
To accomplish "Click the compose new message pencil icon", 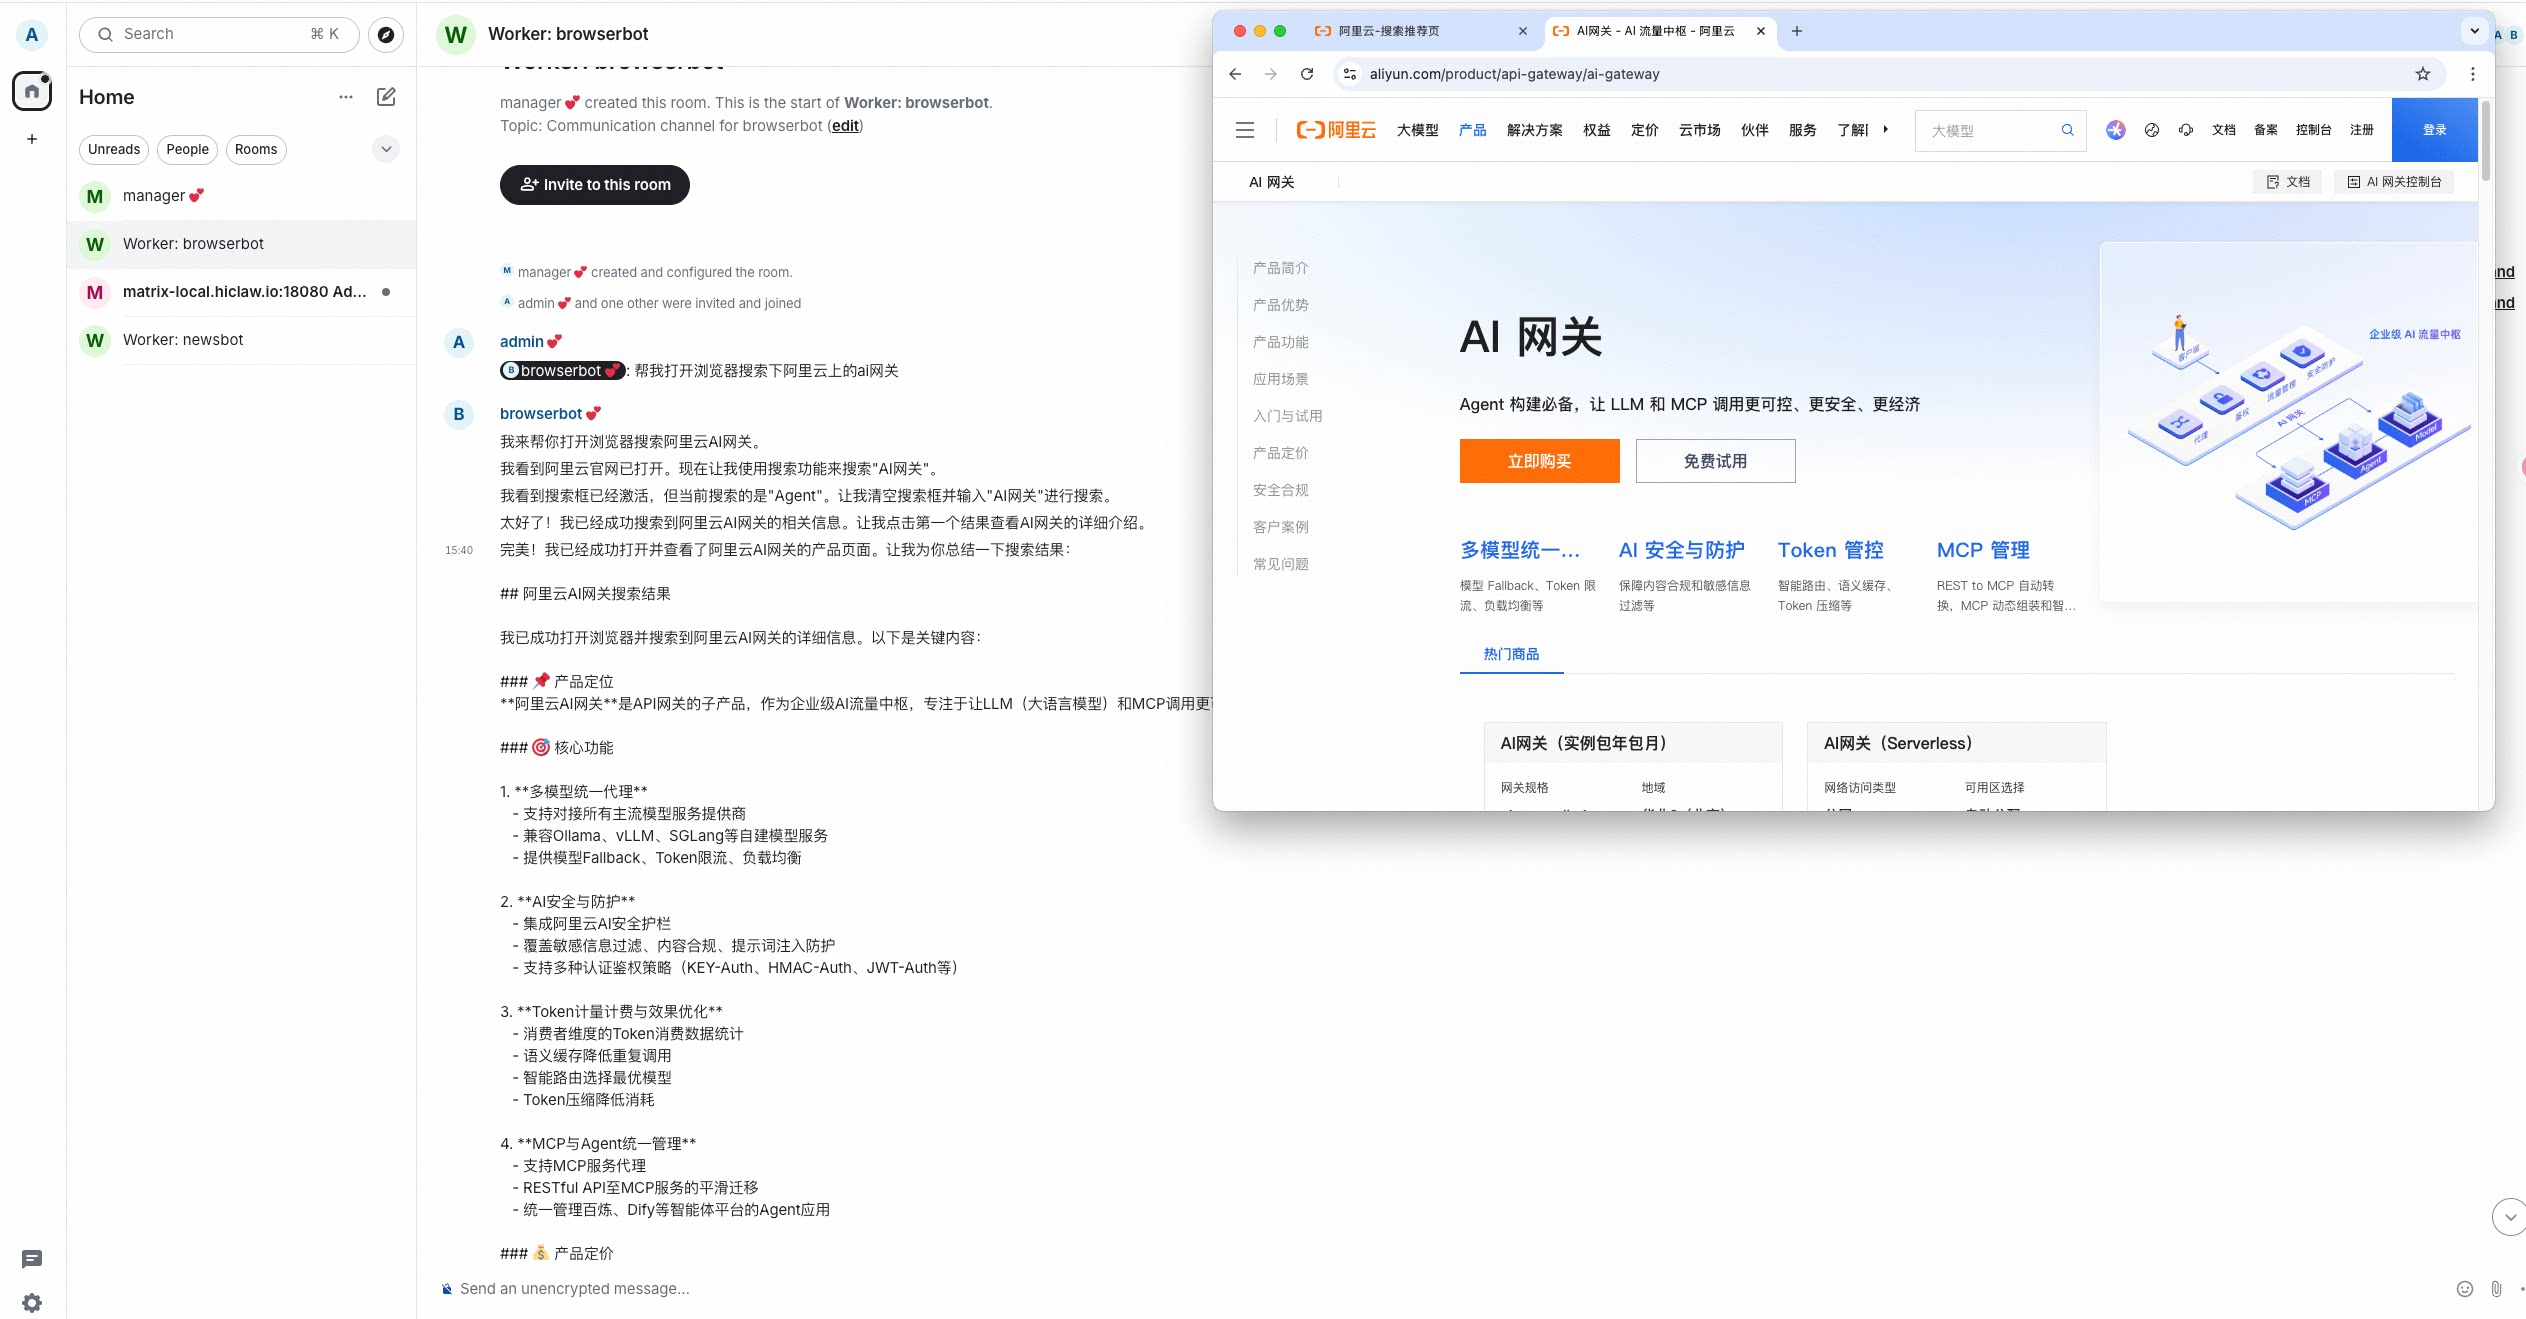I will [386, 97].
